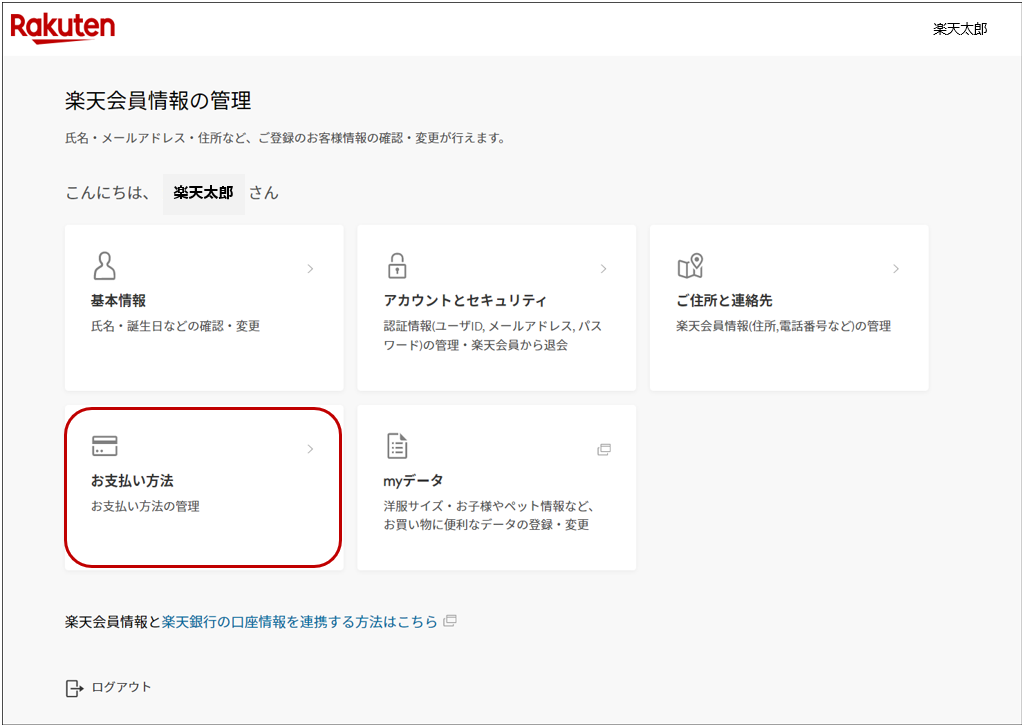Follow the 楽天銀行の口座情報を連携する方法はこちら link
The image size is (1025, 727).
tap(299, 622)
